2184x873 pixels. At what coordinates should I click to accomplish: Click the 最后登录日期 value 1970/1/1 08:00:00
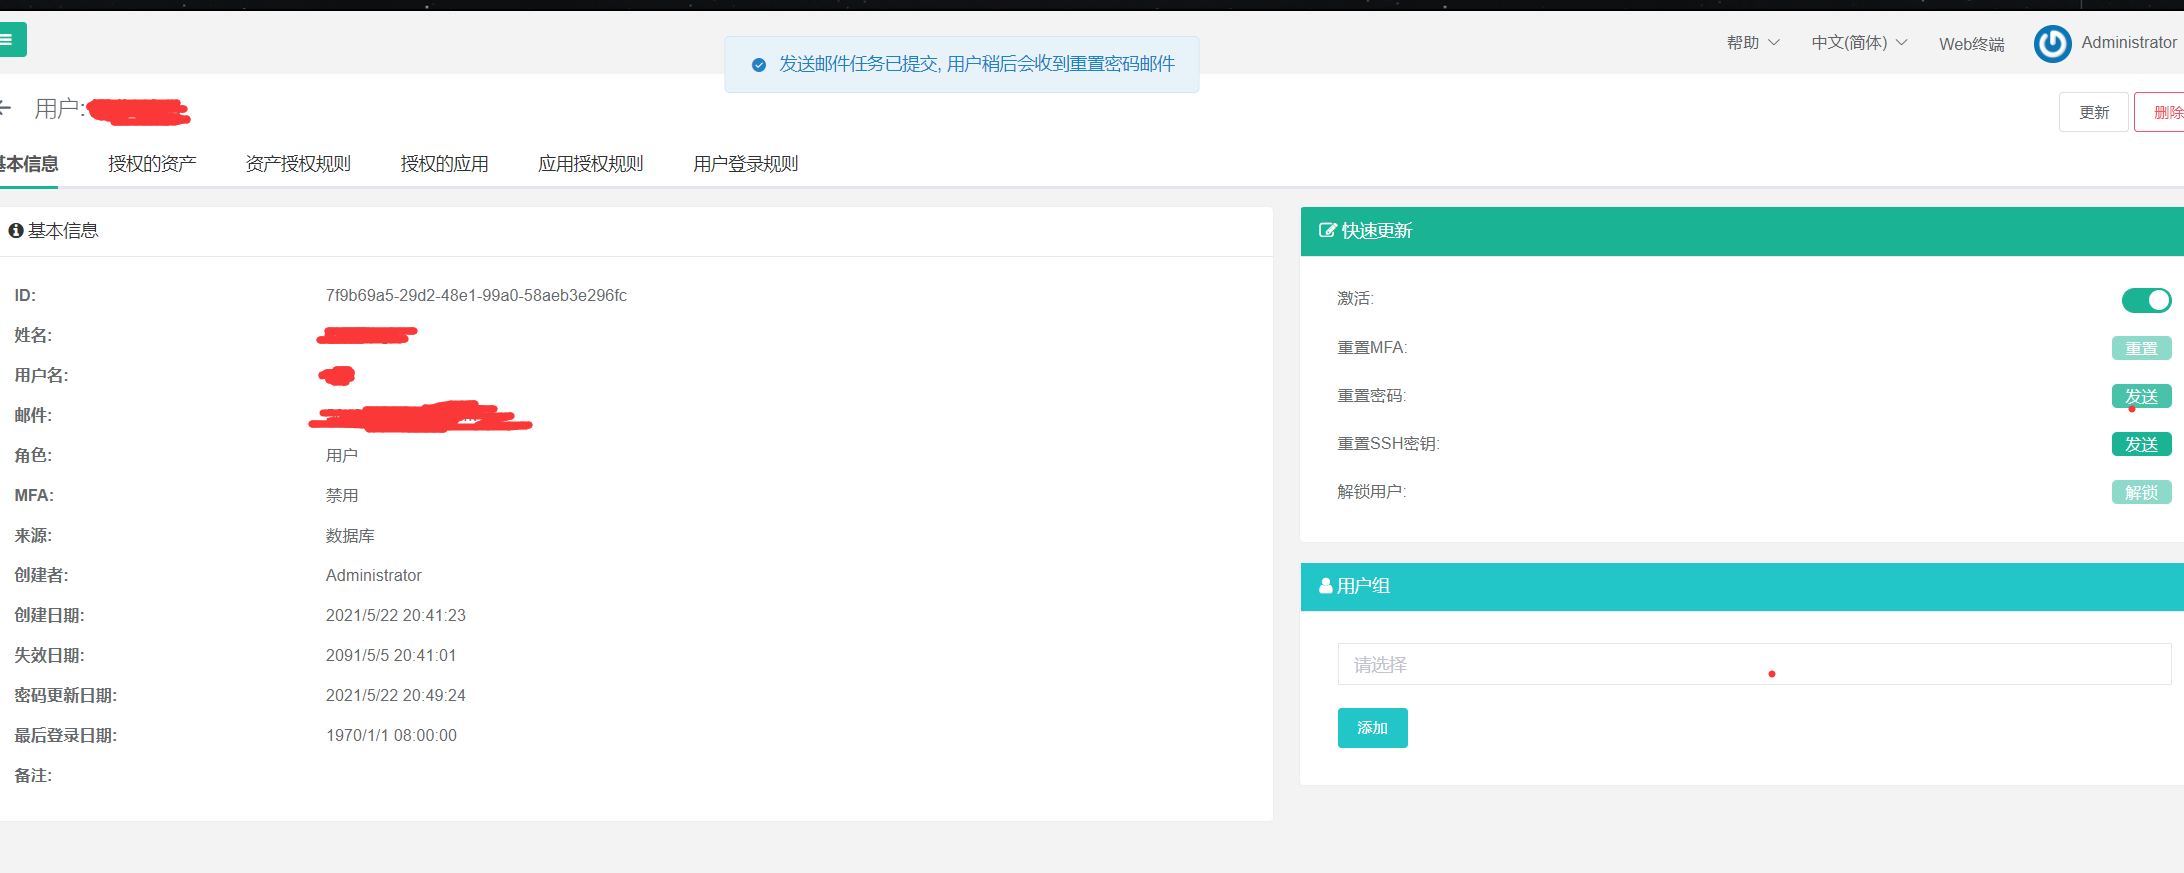coord(391,736)
